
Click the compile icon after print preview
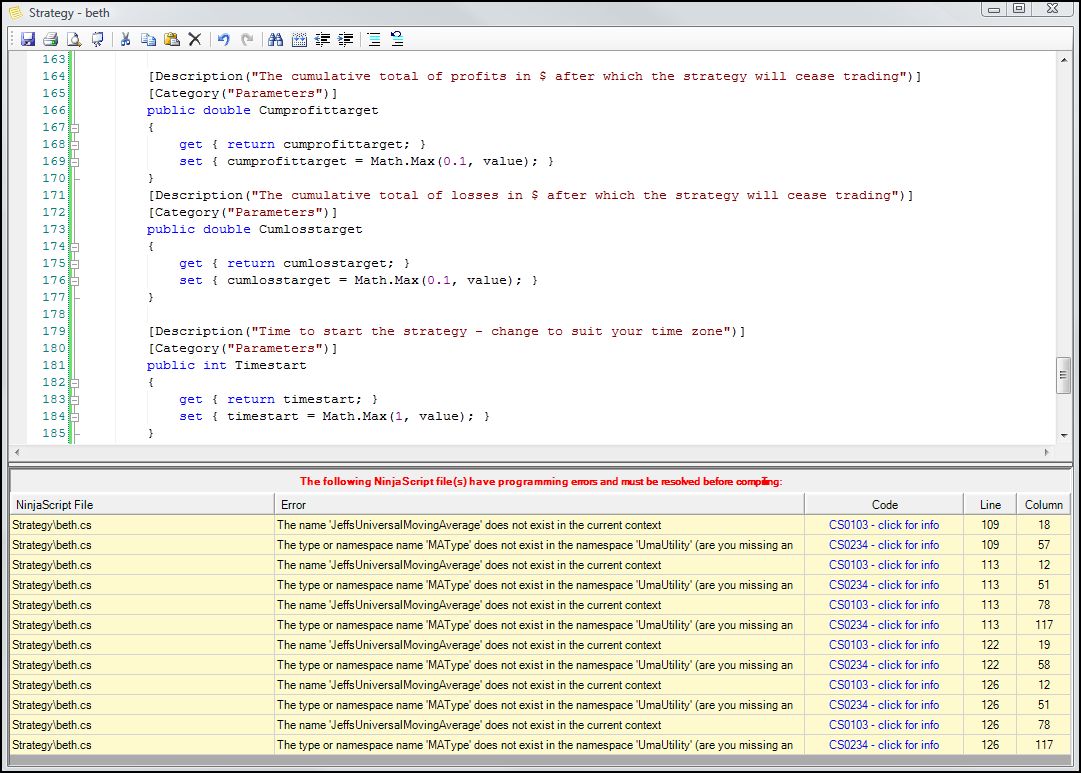pos(97,39)
